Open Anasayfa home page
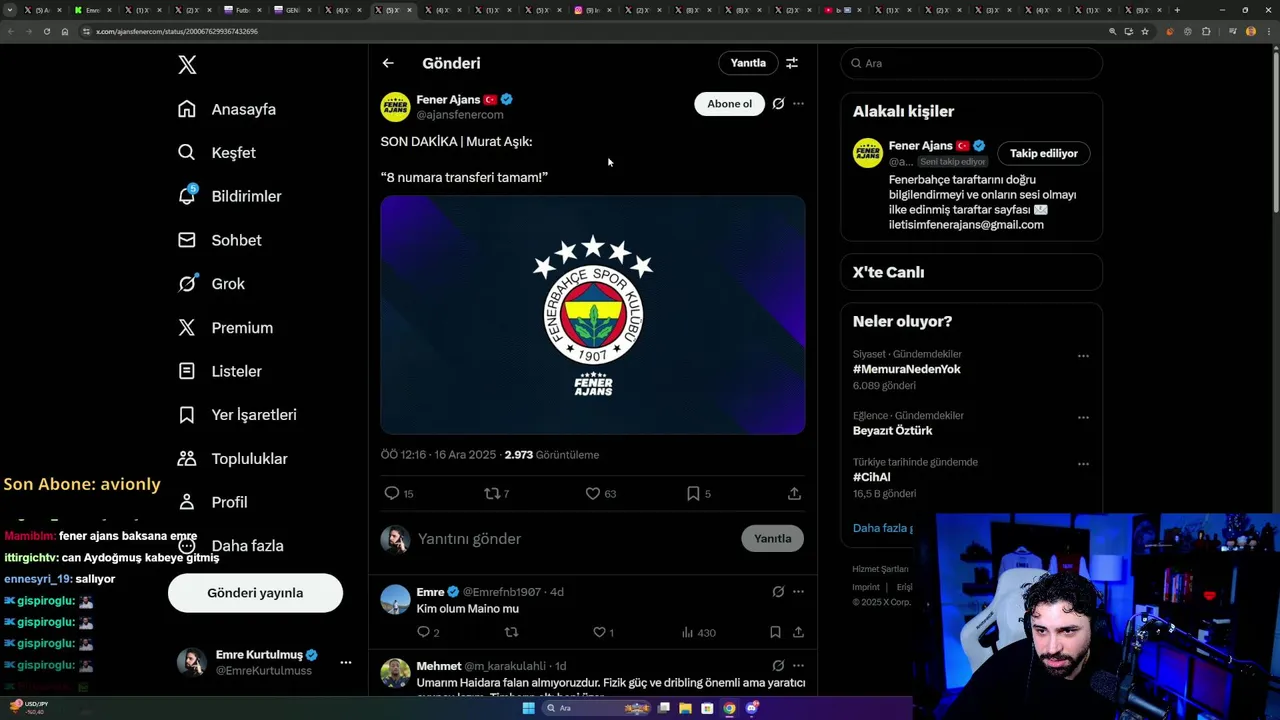This screenshot has width=1280, height=720. pyautogui.click(x=227, y=109)
